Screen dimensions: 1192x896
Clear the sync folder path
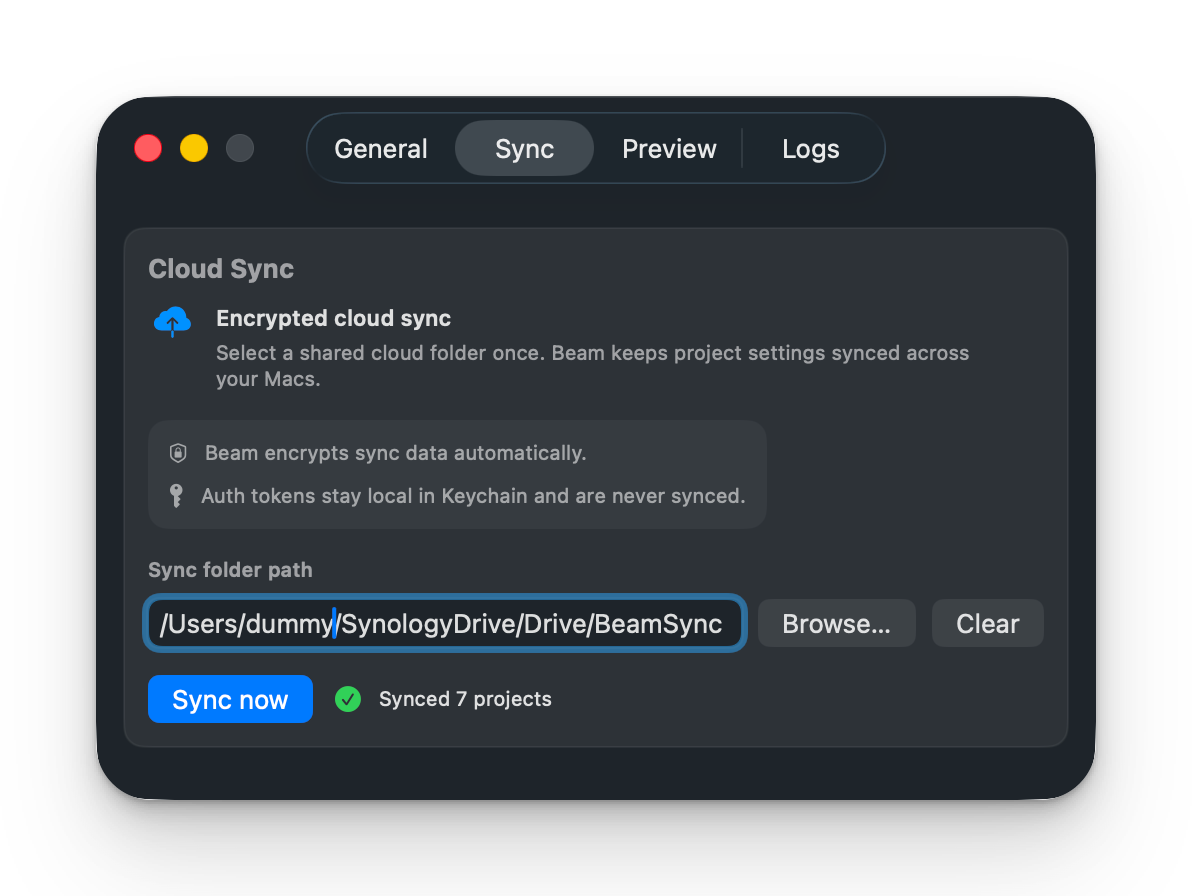click(x=987, y=624)
